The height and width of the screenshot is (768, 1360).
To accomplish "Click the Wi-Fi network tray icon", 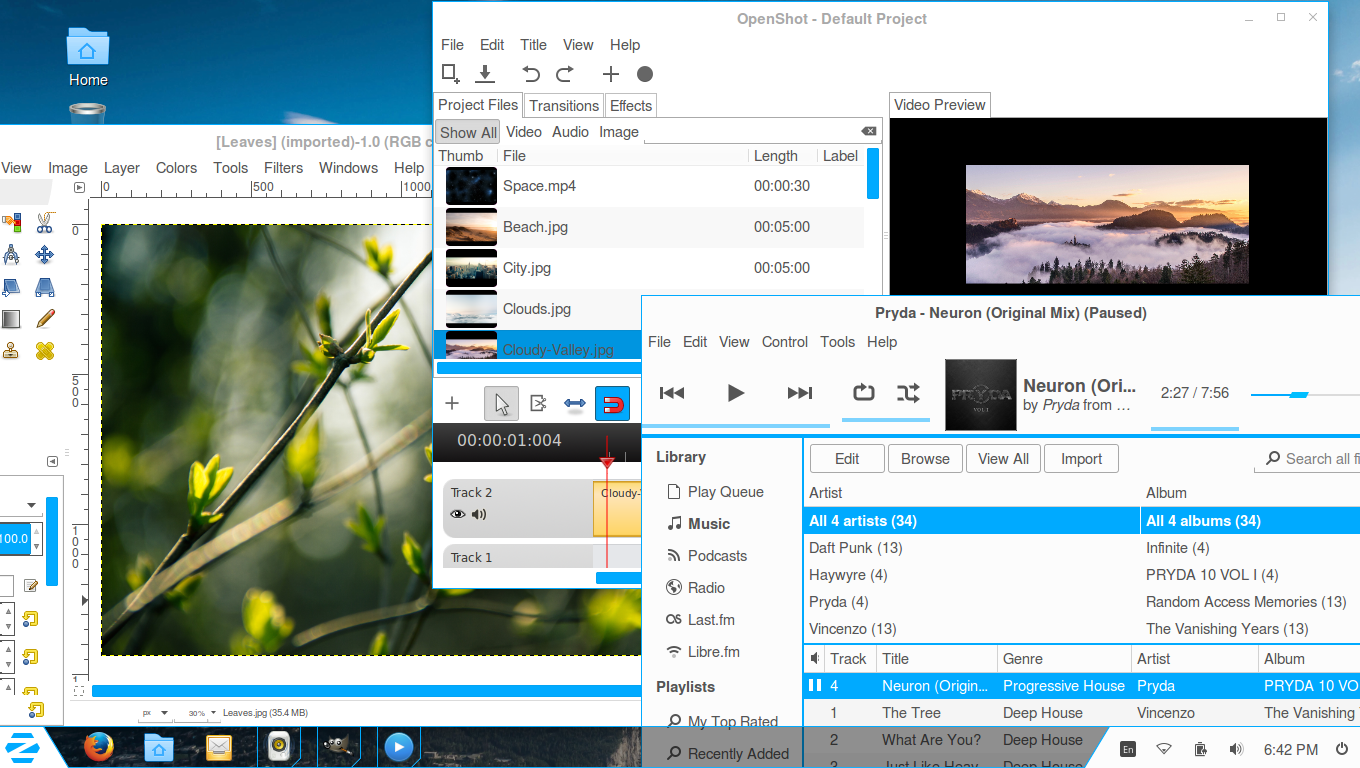I will (1164, 749).
